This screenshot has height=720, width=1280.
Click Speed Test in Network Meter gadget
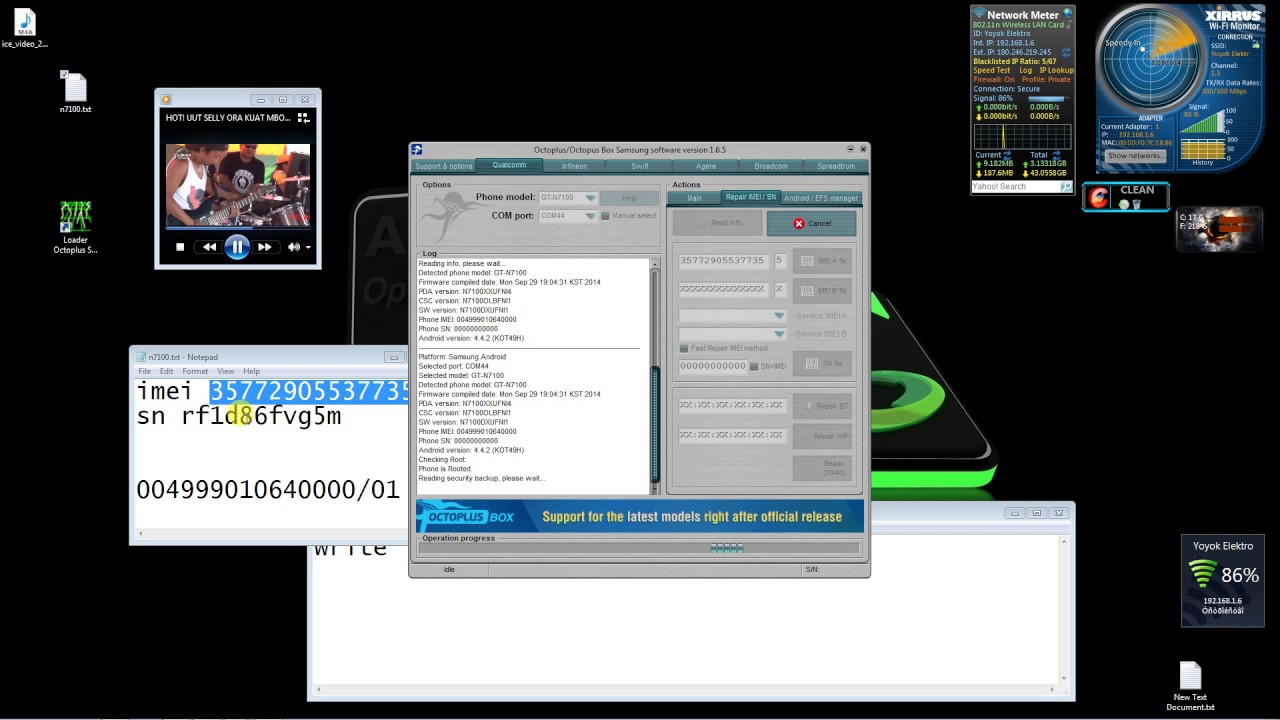coord(992,71)
